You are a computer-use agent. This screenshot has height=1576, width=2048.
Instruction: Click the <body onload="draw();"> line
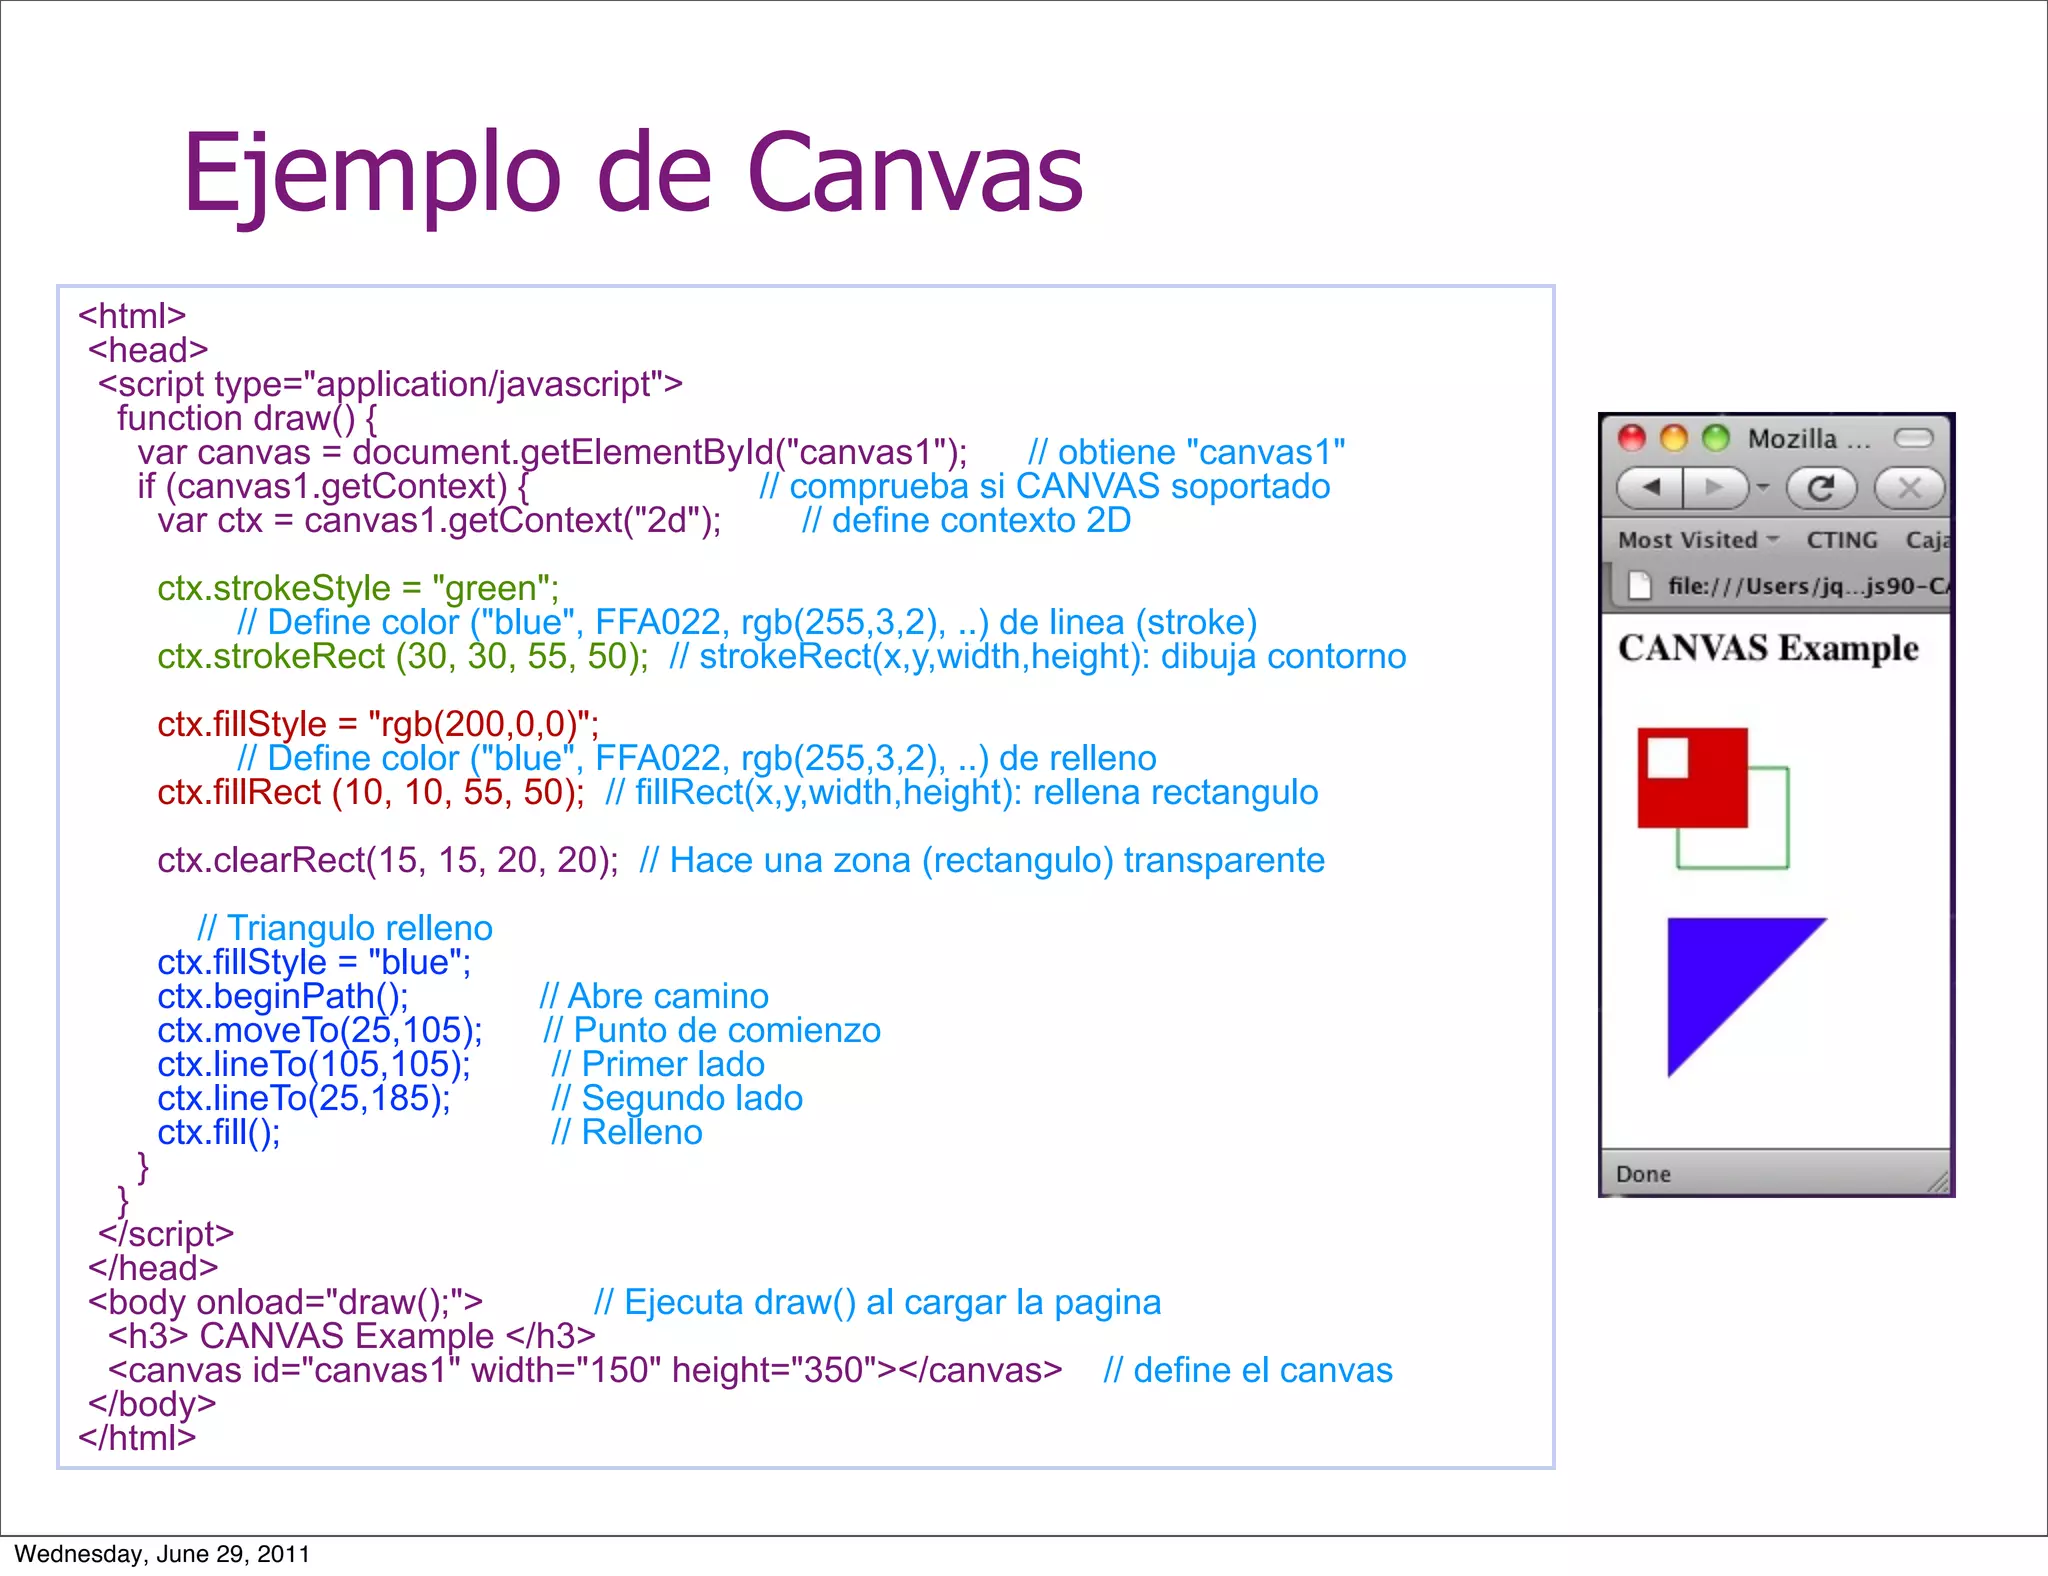285,1302
